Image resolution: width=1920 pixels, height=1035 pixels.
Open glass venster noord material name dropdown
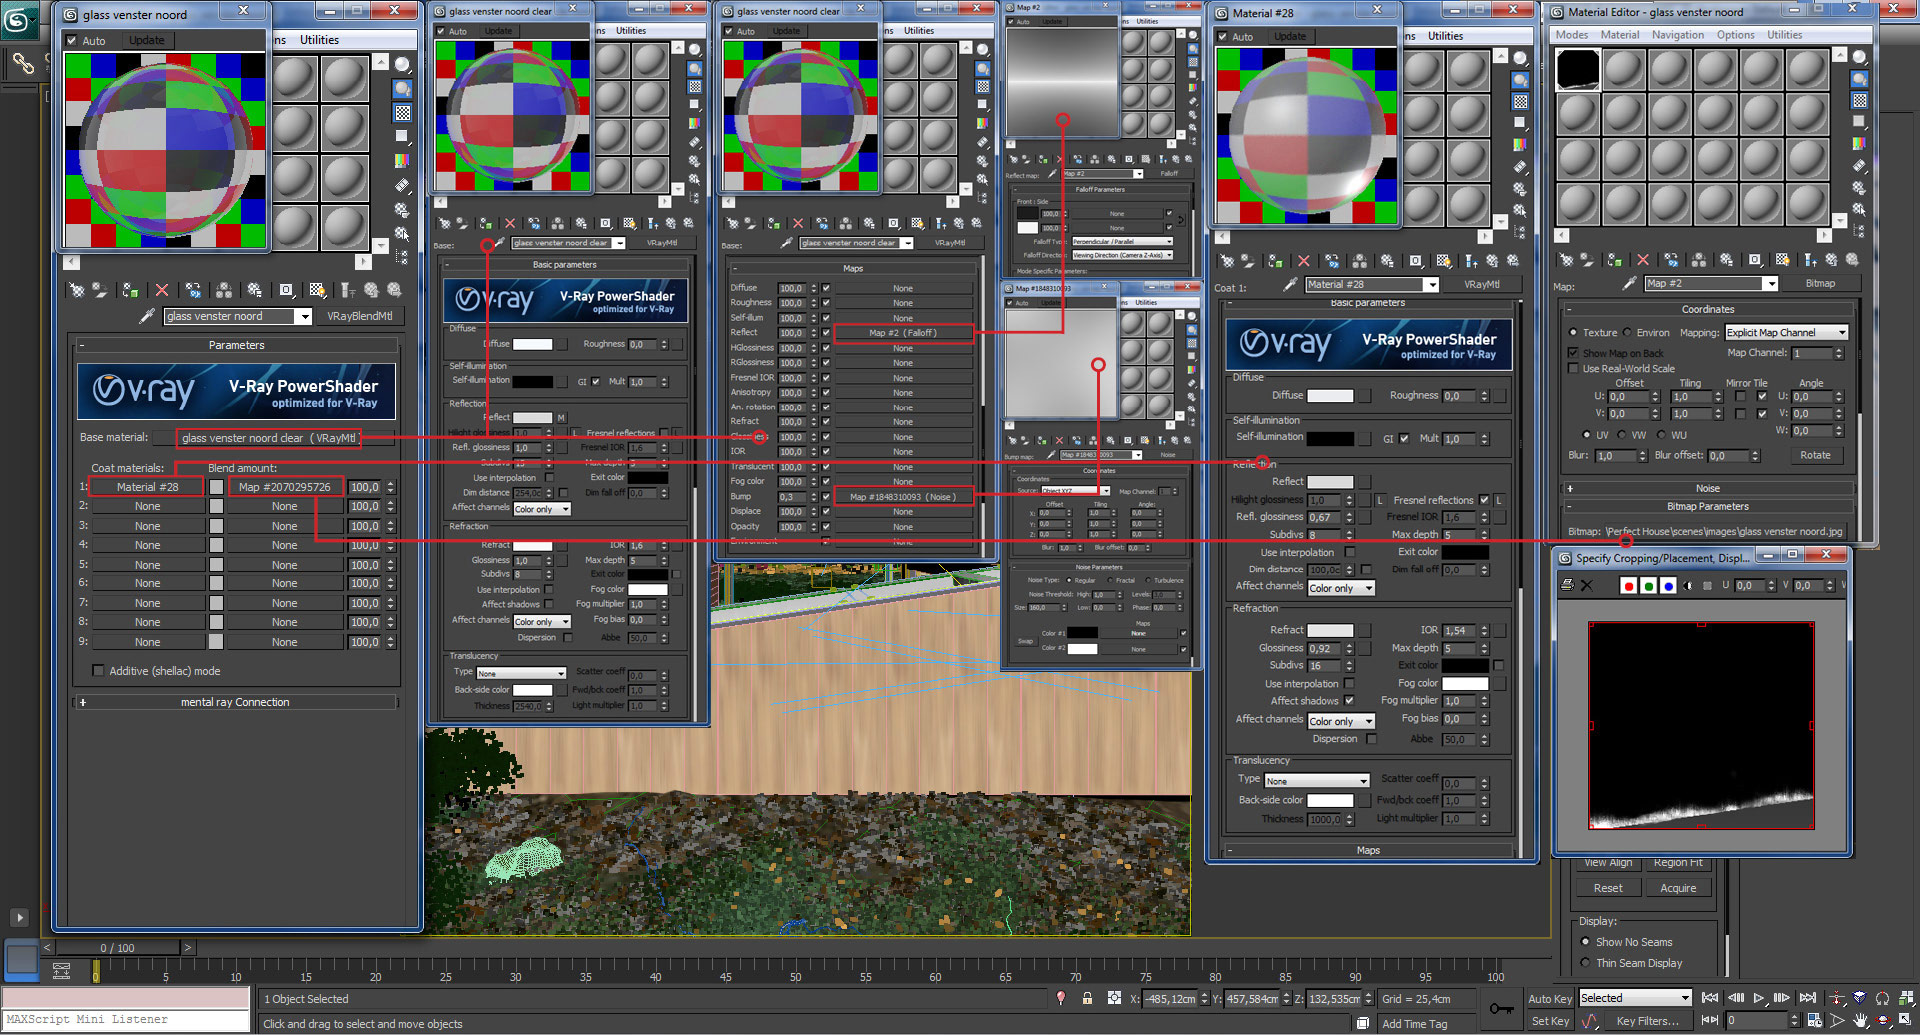(304, 316)
